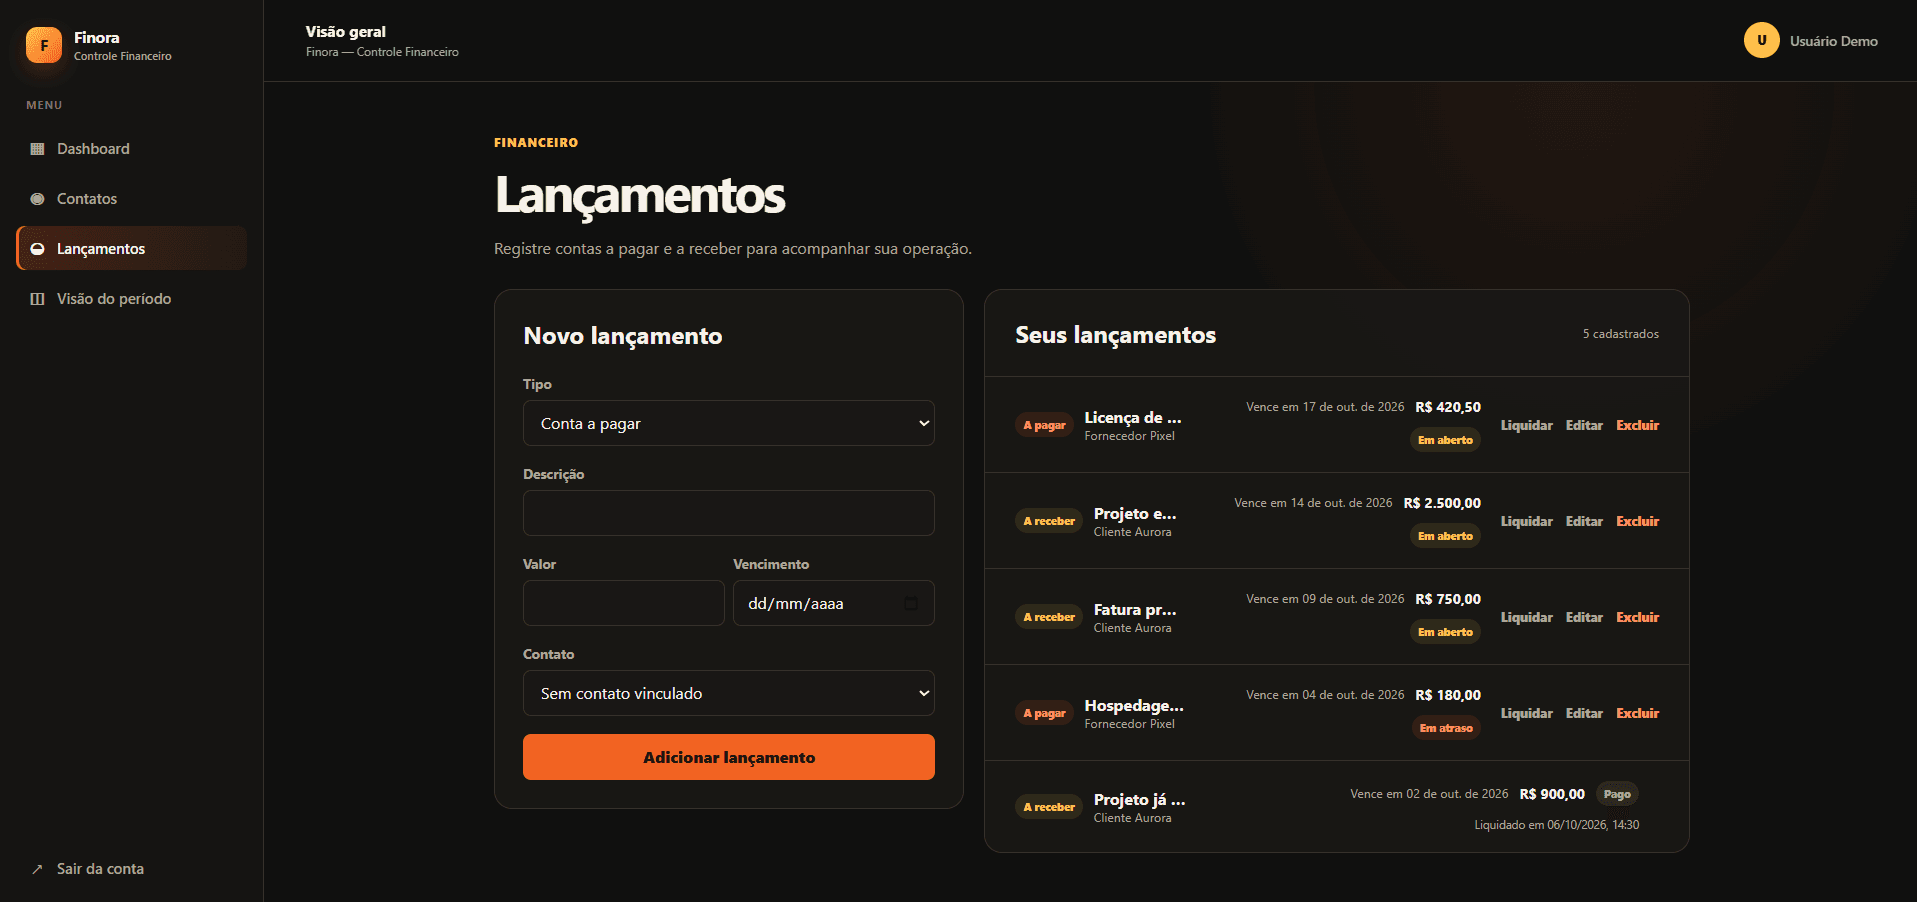
Task: Liquidar the Projeto e... R$ 2.500,00 entry
Action: (1526, 521)
